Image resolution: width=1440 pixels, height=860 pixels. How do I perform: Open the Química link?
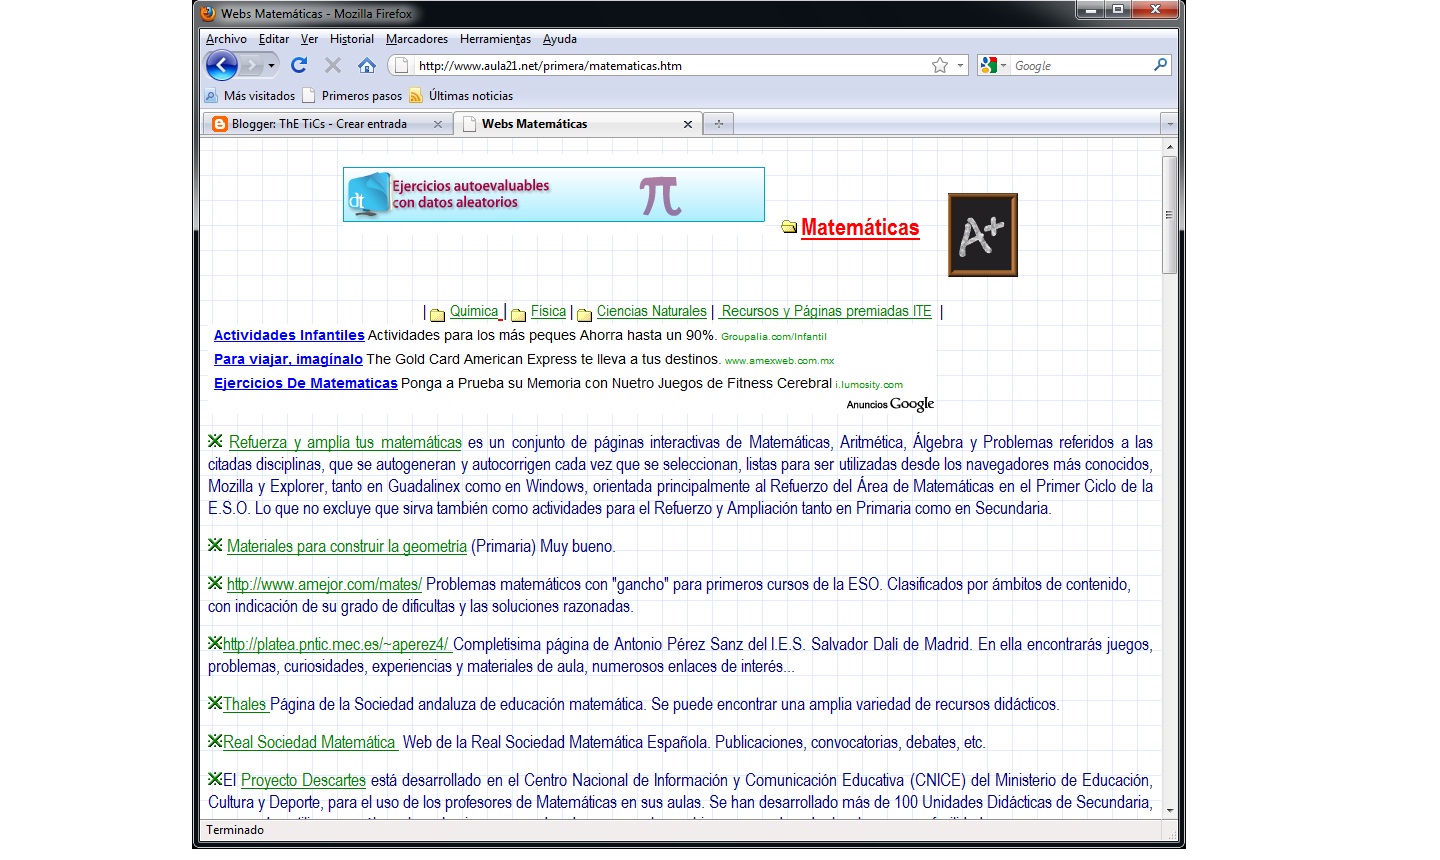pos(474,311)
